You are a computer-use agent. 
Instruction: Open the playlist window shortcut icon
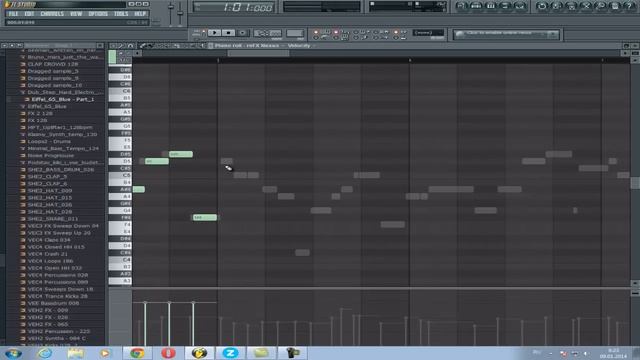click(x=461, y=6)
